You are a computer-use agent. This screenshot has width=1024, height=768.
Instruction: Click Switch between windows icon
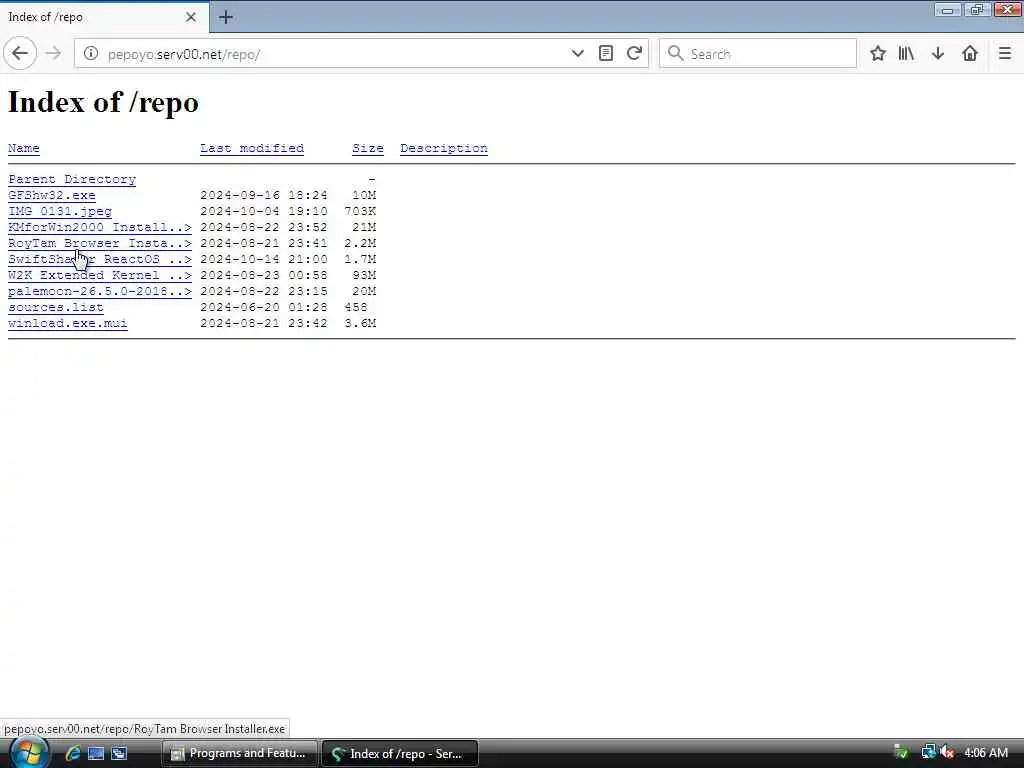tap(119, 753)
